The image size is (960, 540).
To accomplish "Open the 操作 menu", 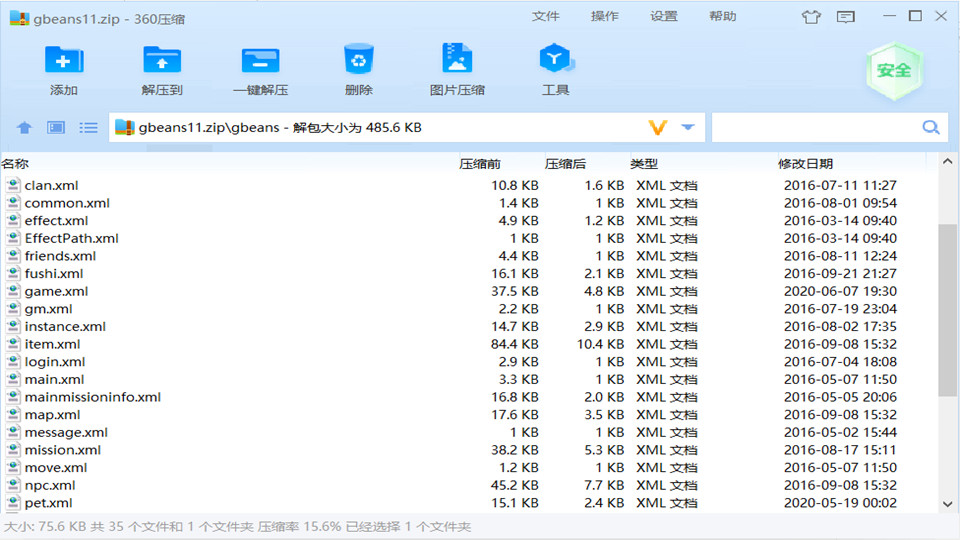I will (x=604, y=17).
